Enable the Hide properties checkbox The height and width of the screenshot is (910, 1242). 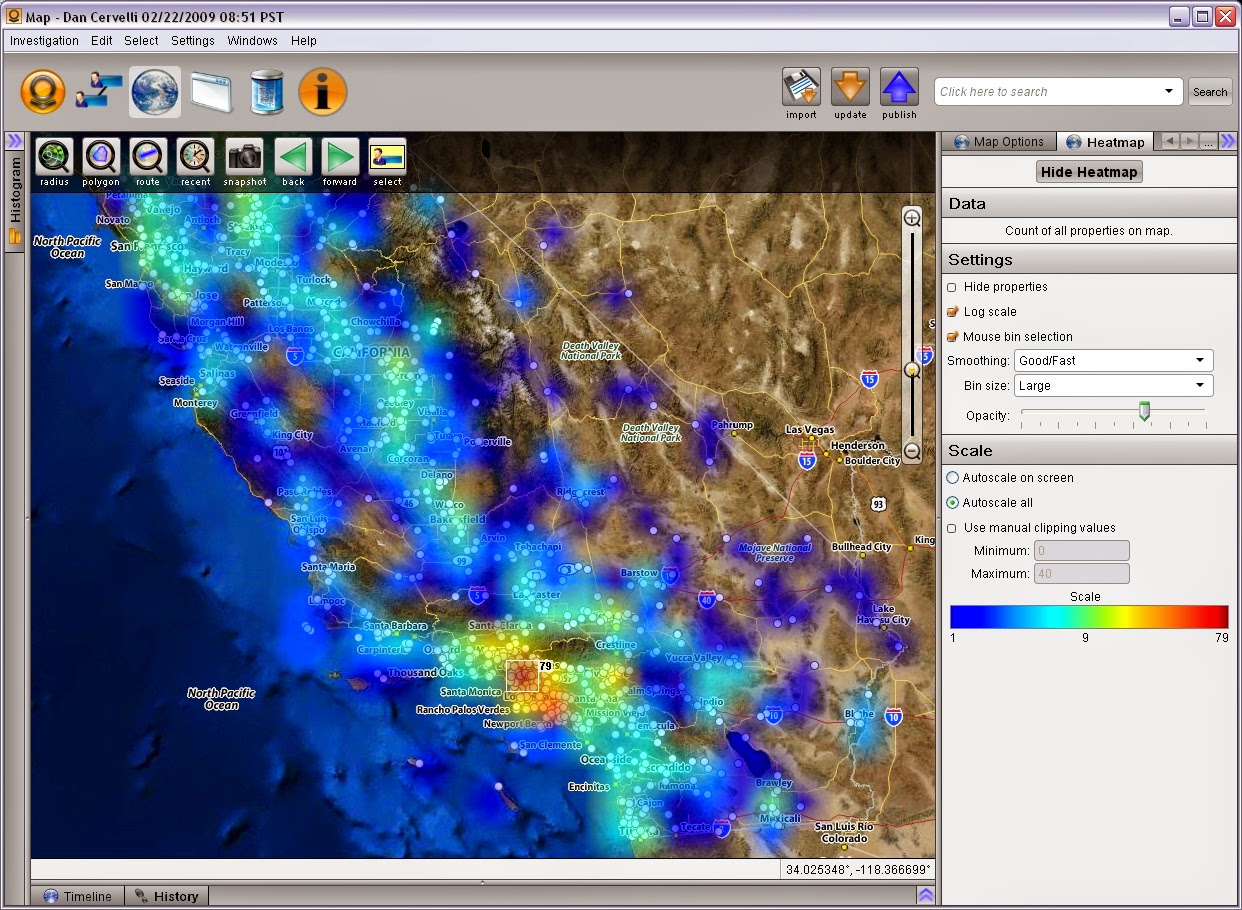tap(952, 287)
